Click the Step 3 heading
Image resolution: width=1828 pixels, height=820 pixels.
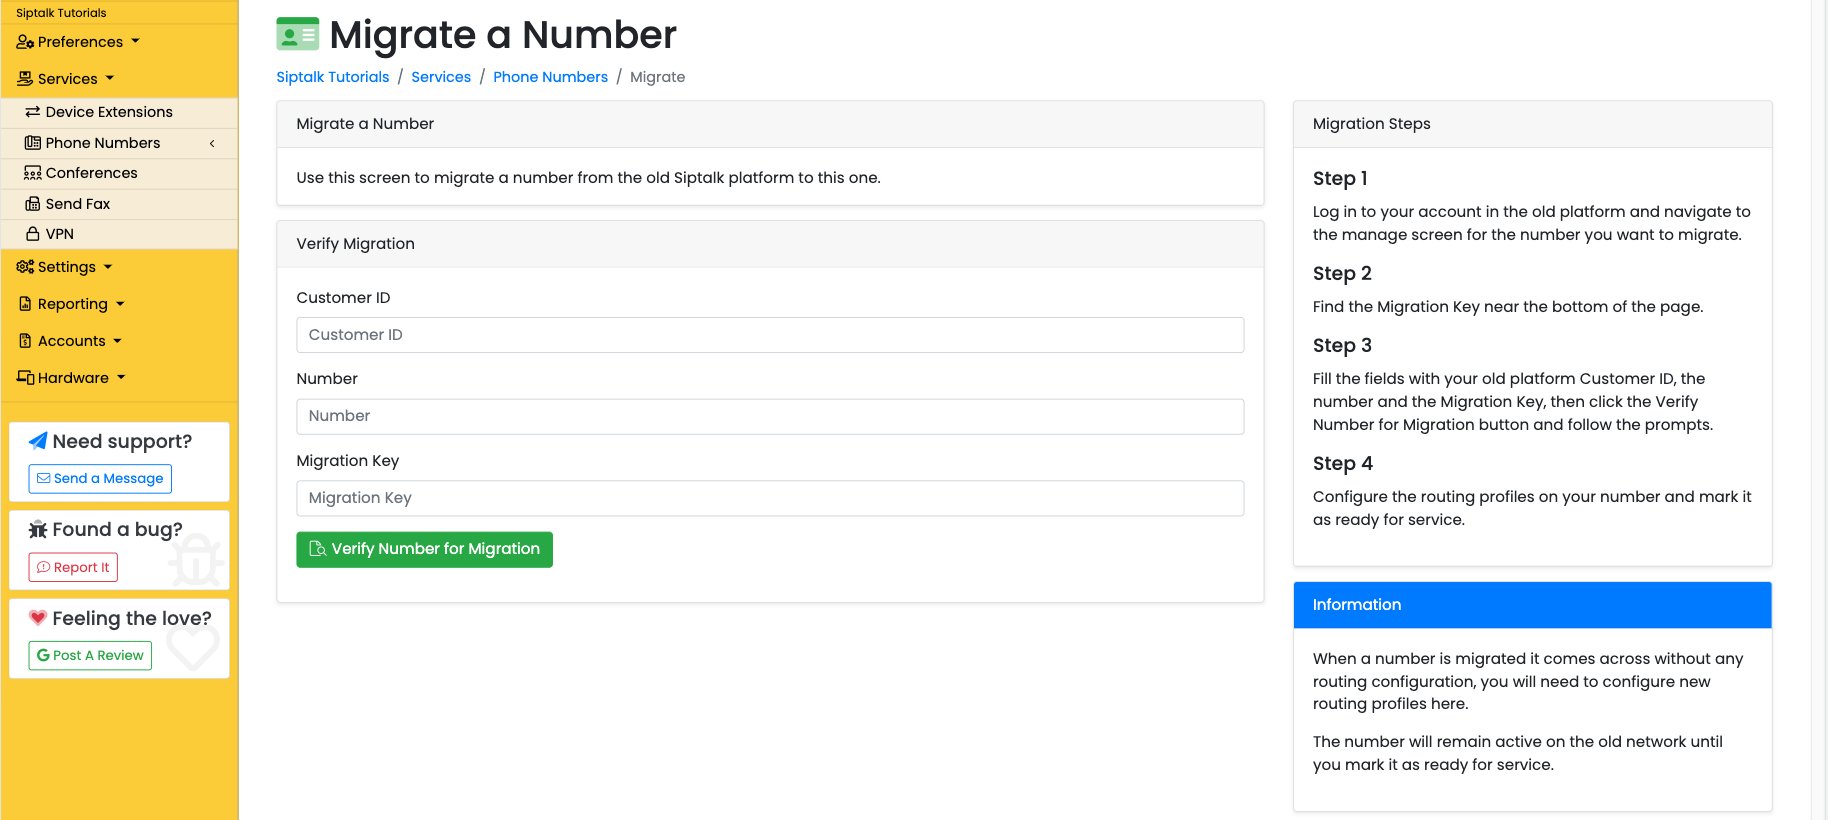[x=1342, y=345]
